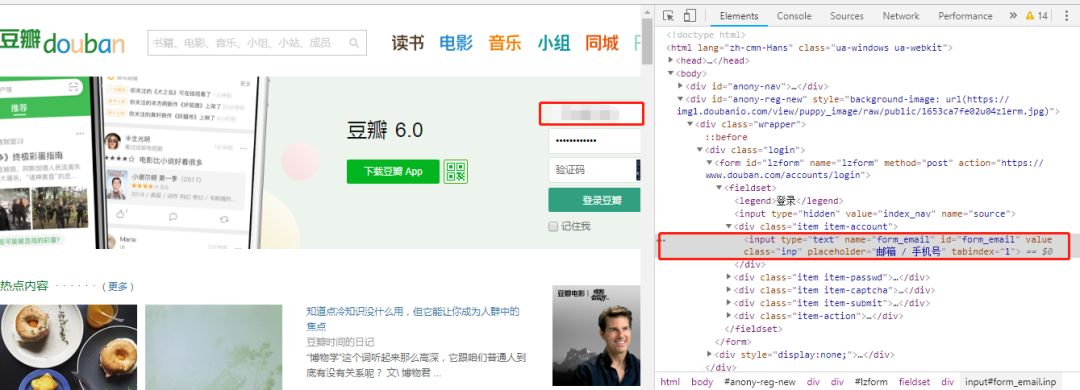Select #anony-reg-new in the breadcrumb
This screenshot has width=1080, height=390.
click(x=759, y=382)
